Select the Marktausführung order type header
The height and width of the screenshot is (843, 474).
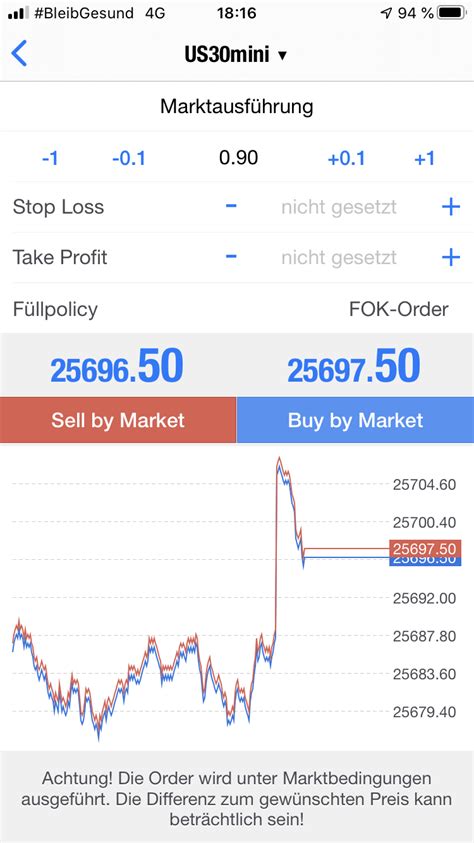(x=236, y=106)
